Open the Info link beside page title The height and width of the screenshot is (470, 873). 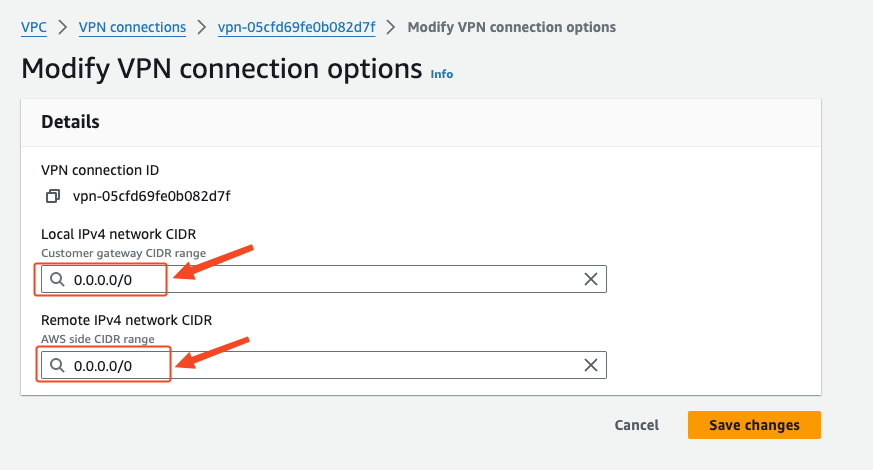click(x=442, y=74)
